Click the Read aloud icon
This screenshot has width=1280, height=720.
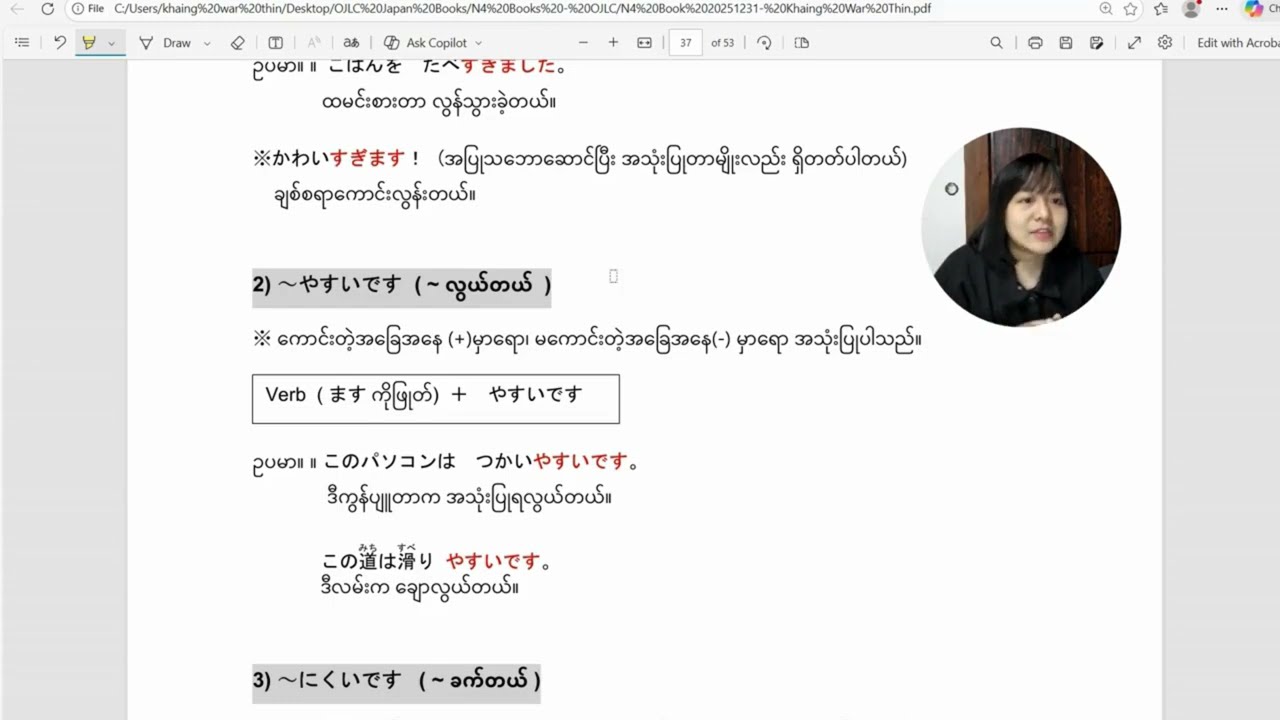pyautogui.click(x=314, y=43)
